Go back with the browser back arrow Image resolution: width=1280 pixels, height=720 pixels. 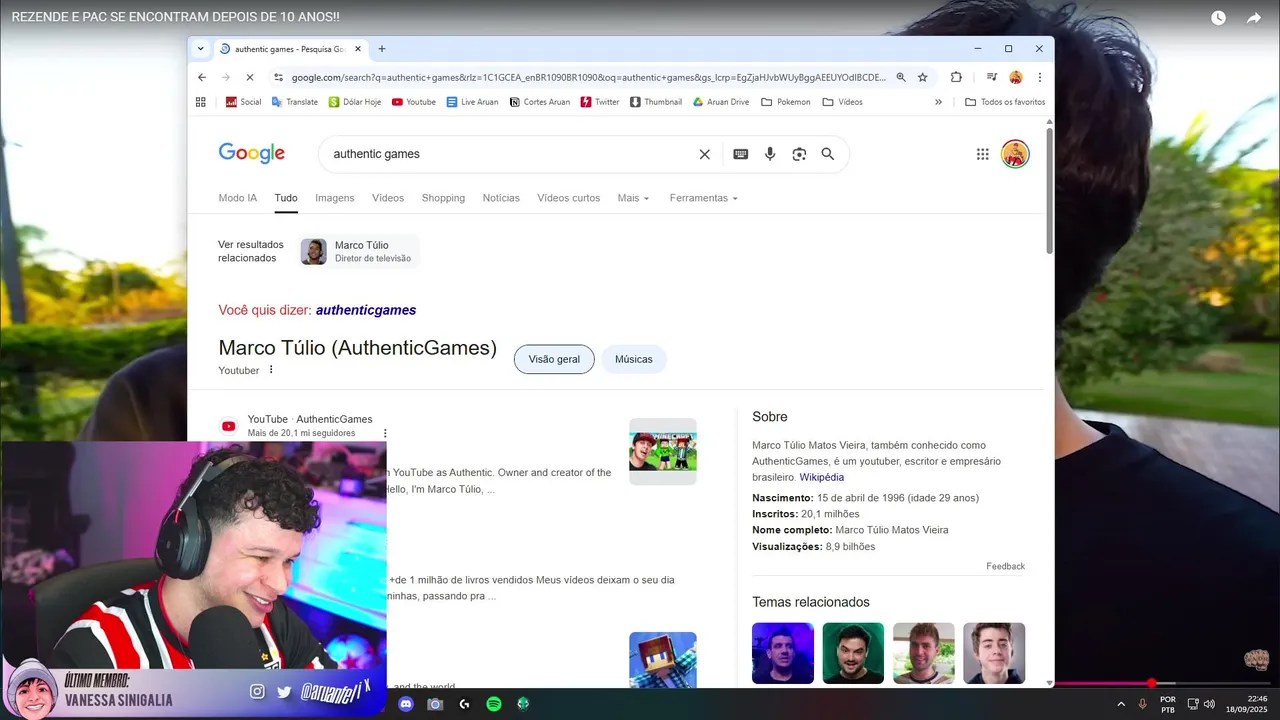tap(202, 77)
